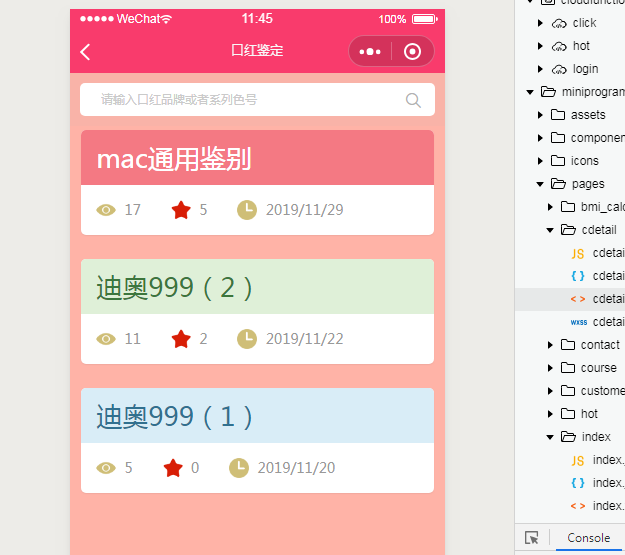The image size is (625, 555).
Task: Collapse the miniprogram folder
Action: click(530, 92)
